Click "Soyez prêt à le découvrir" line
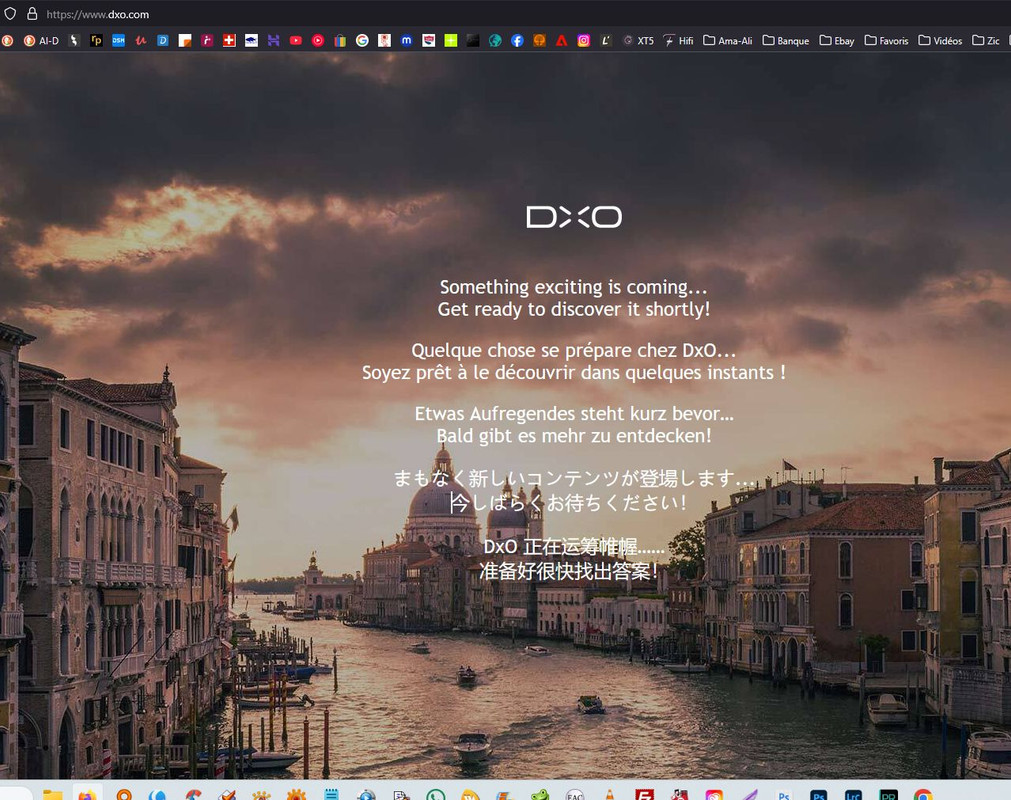 pyautogui.click(x=574, y=373)
